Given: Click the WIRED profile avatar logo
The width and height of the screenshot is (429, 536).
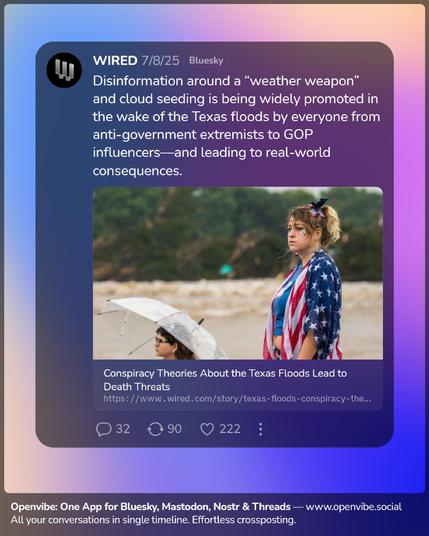Looking at the screenshot, I should 64,70.
